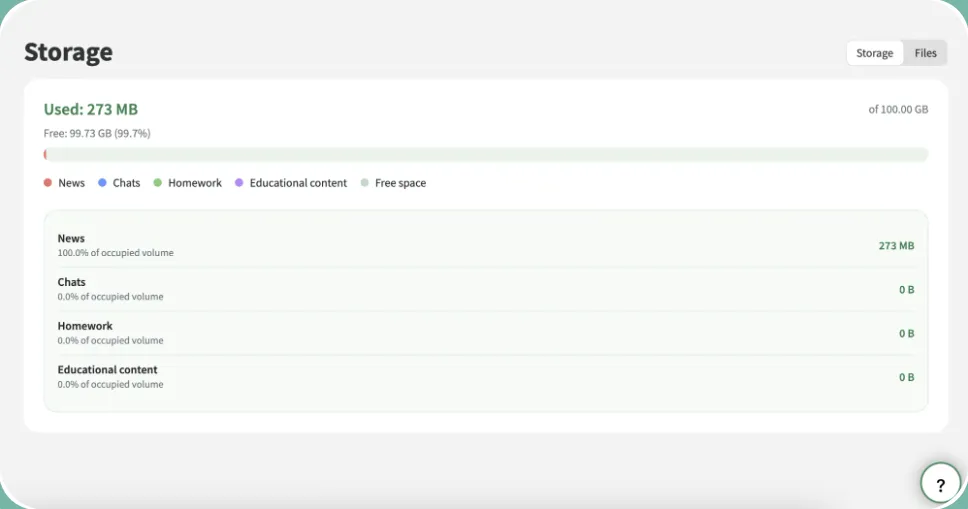The width and height of the screenshot is (968, 509).
Task: Select the Homework legend label
Action: [x=194, y=183]
